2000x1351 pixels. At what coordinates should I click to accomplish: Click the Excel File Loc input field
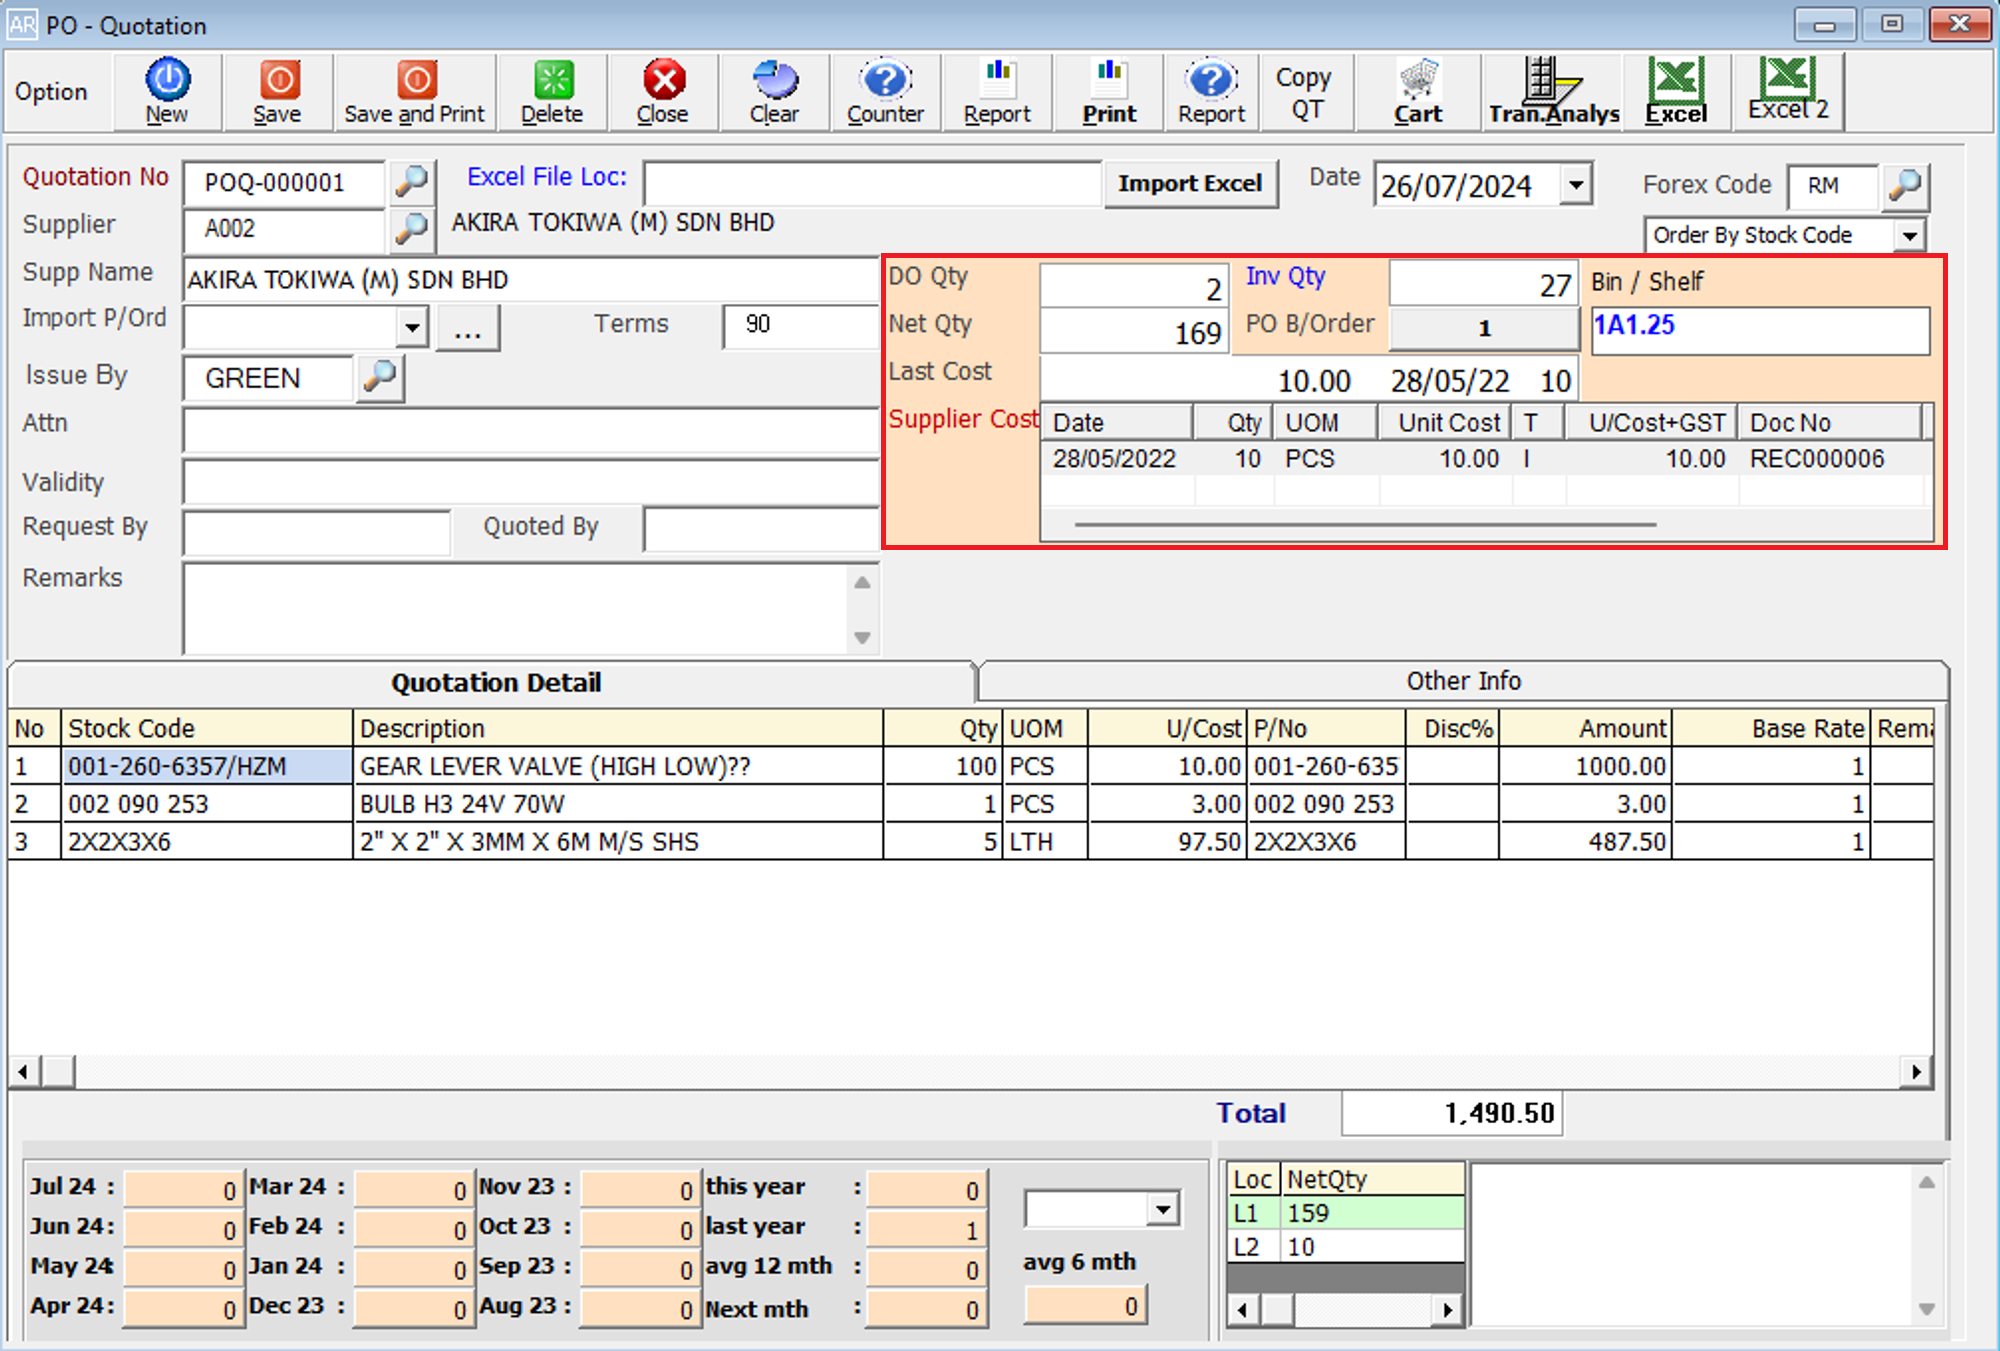(872, 184)
